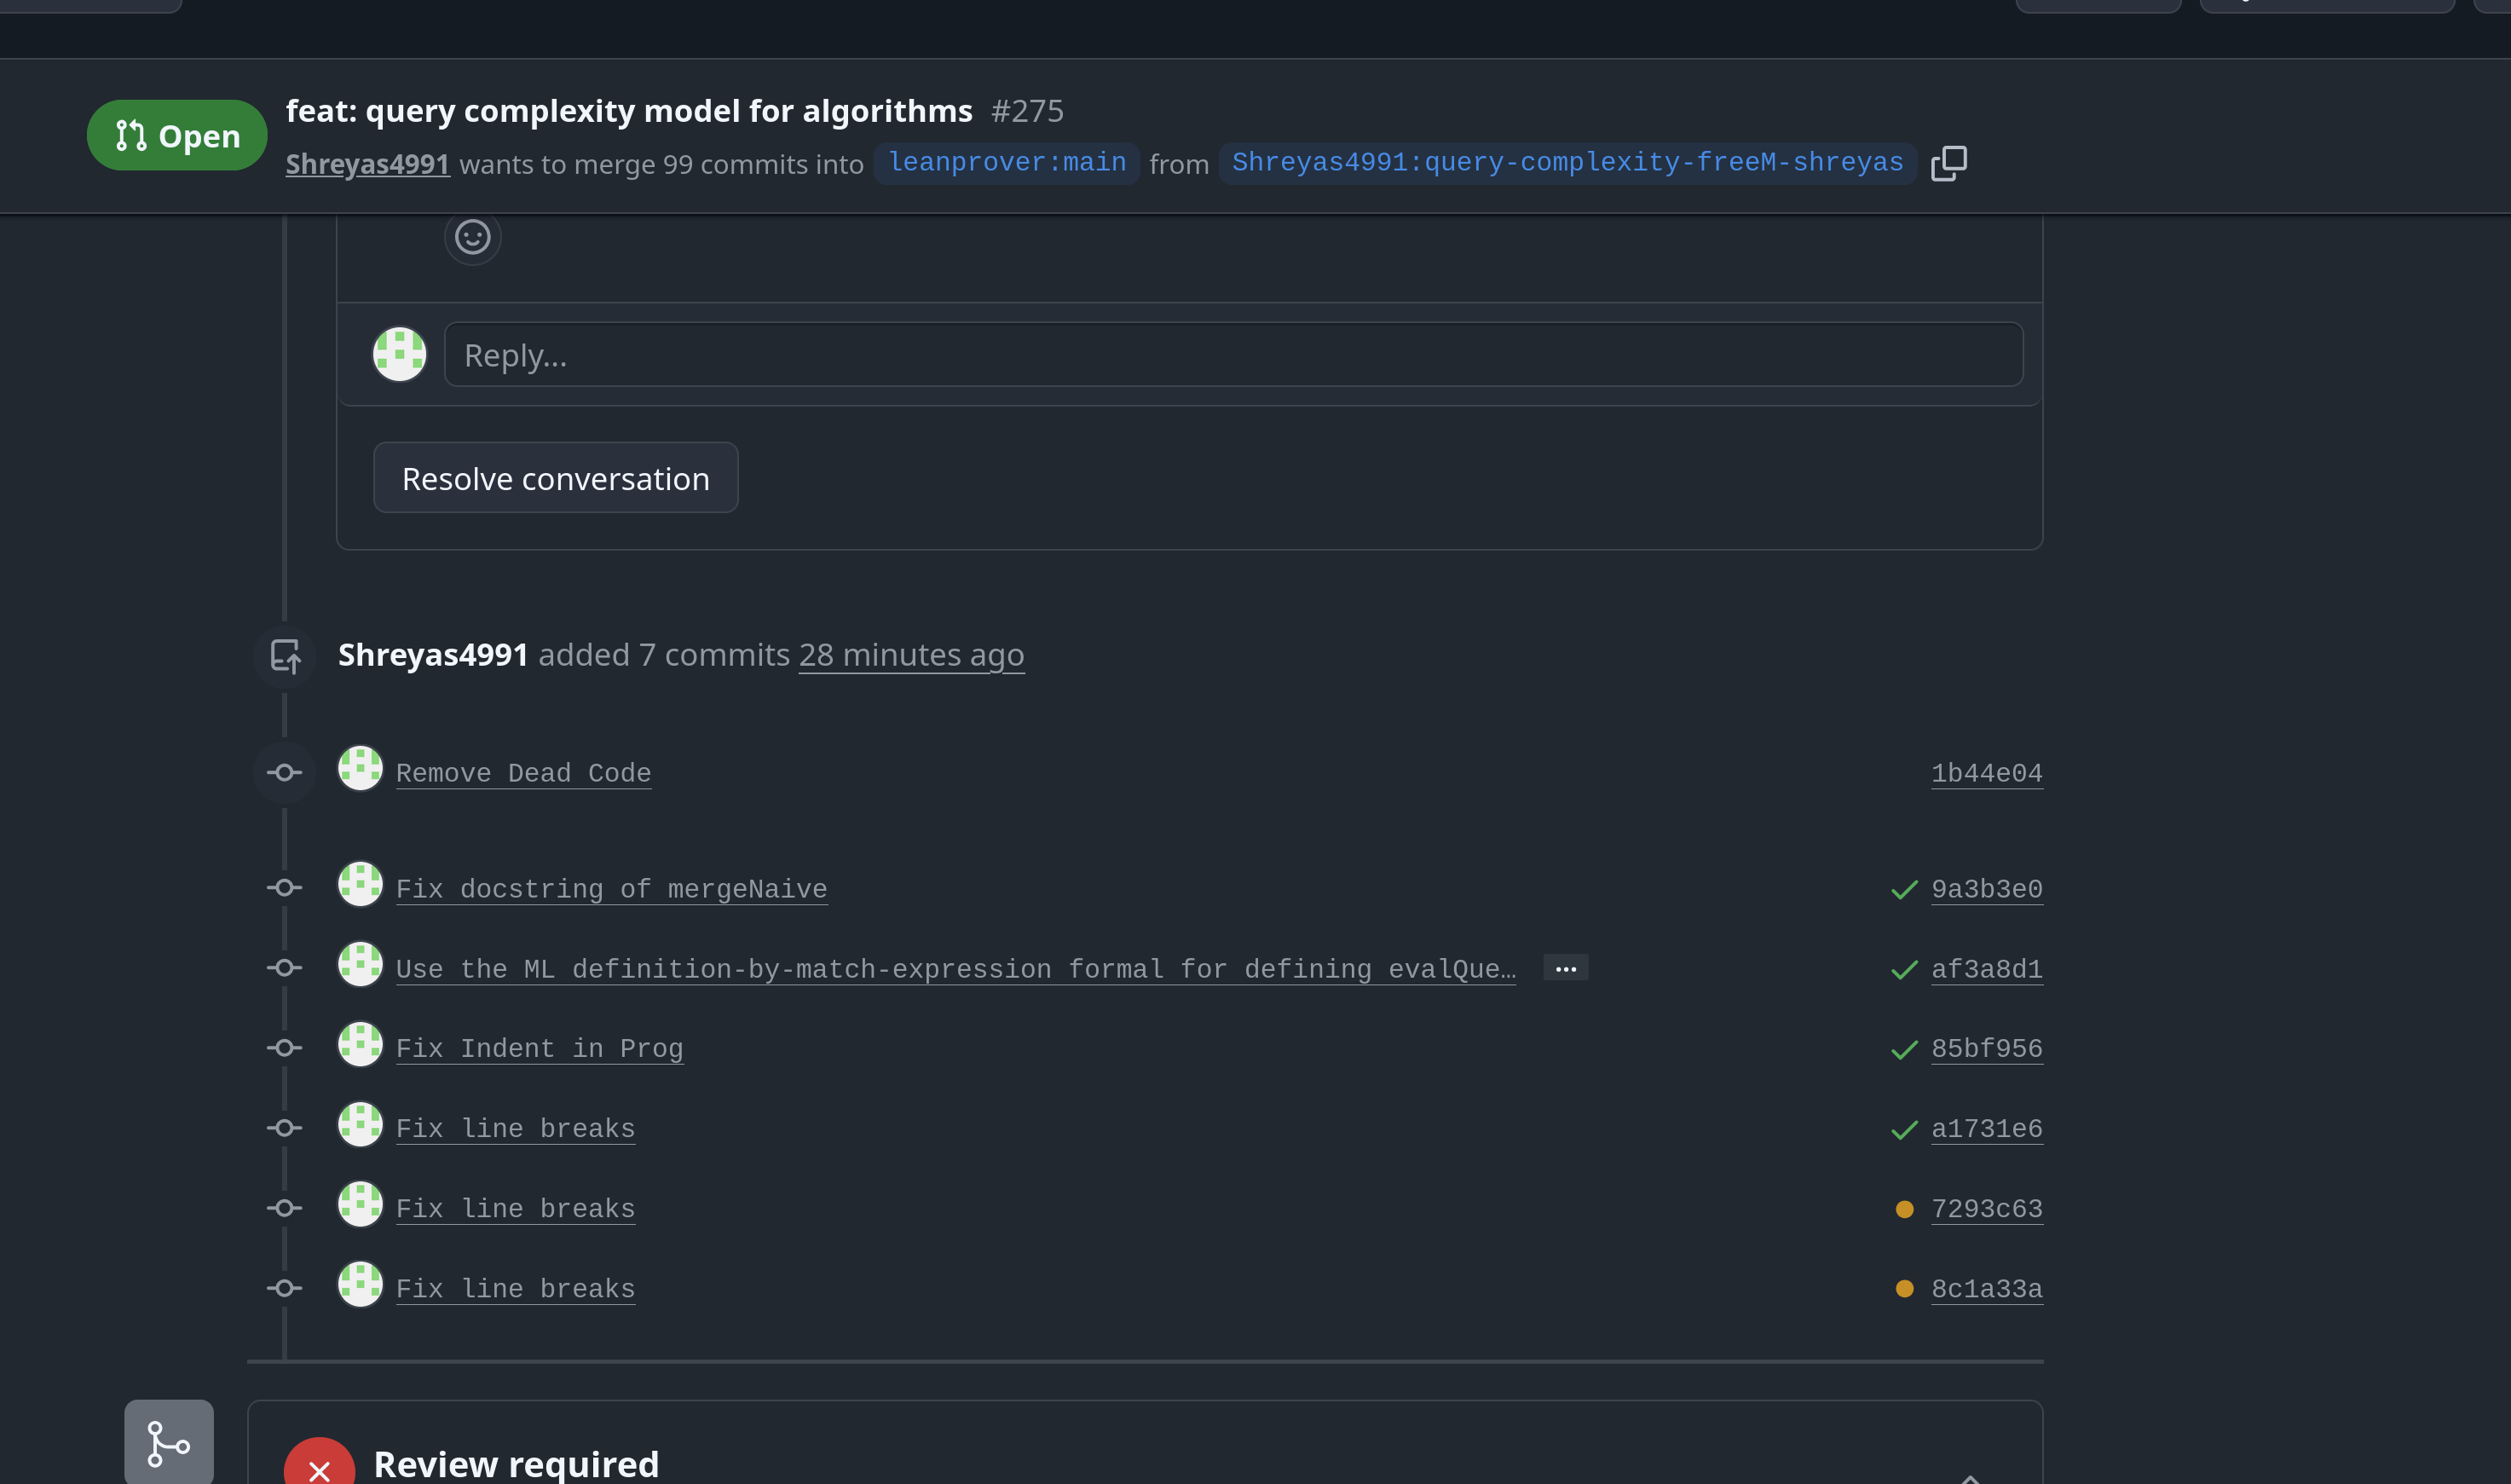
Task: Click the leanprover:main base branch label
Action: (1006, 163)
